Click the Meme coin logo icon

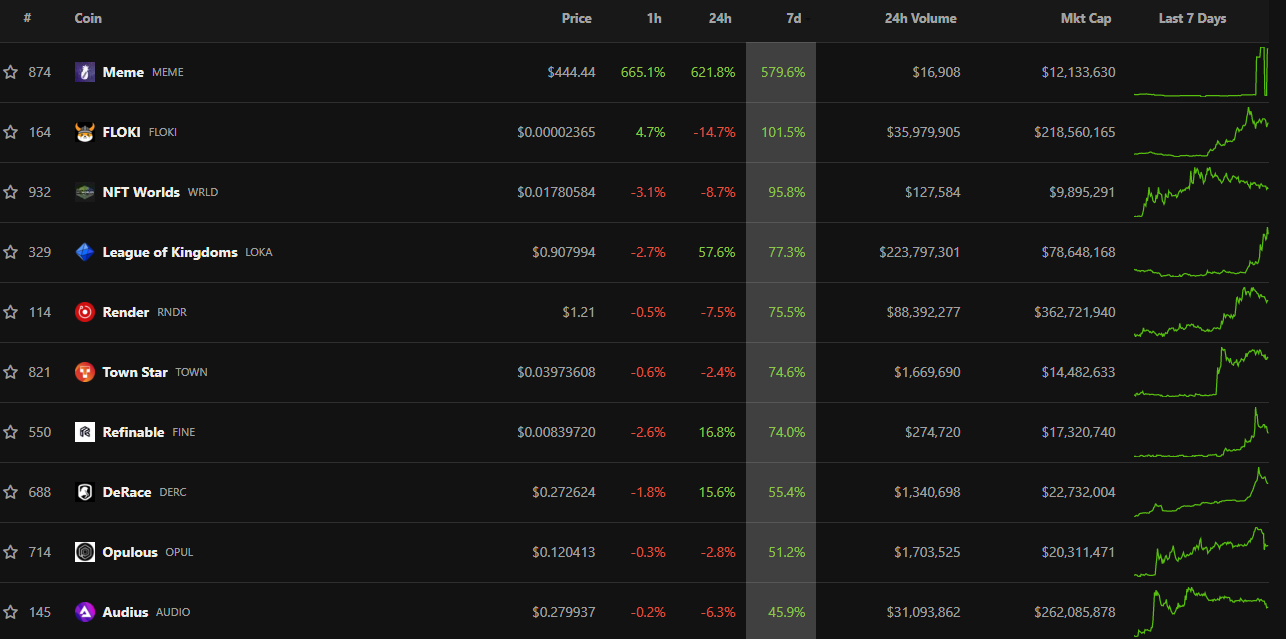(x=85, y=72)
